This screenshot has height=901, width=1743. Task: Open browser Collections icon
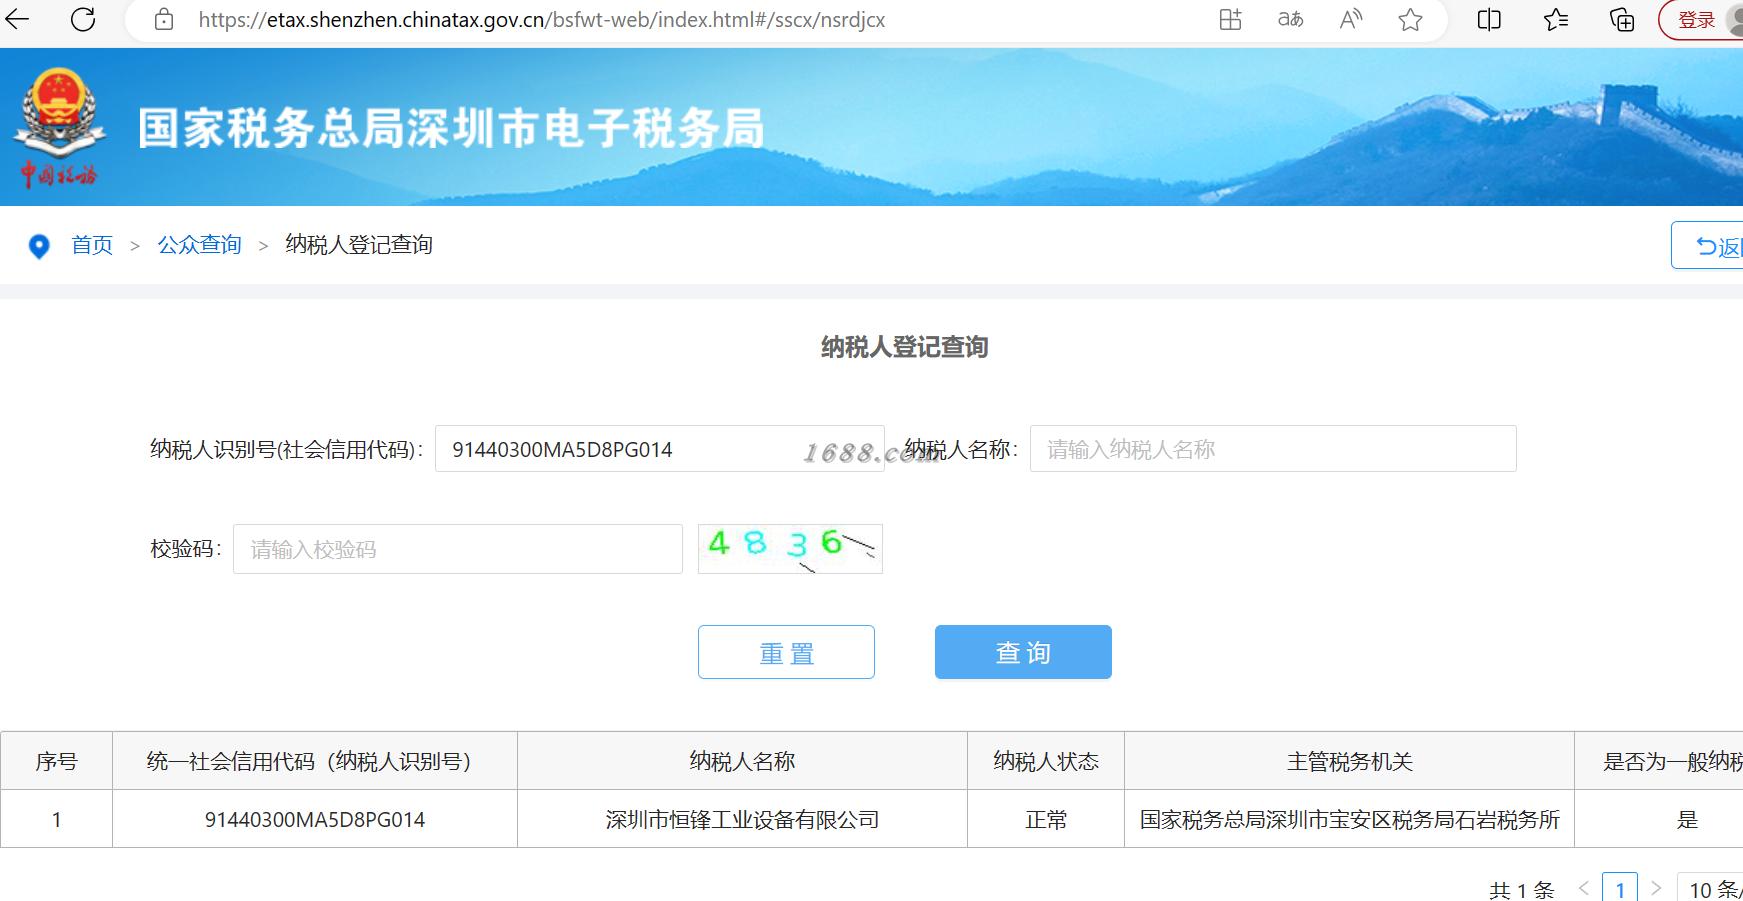pos(1621,19)
